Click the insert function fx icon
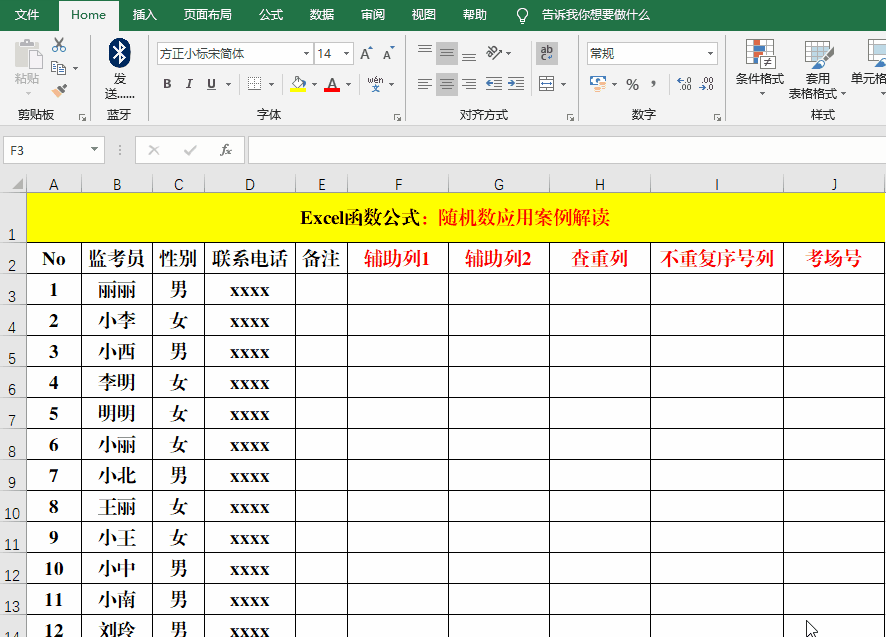 click(x=226, y=150)
